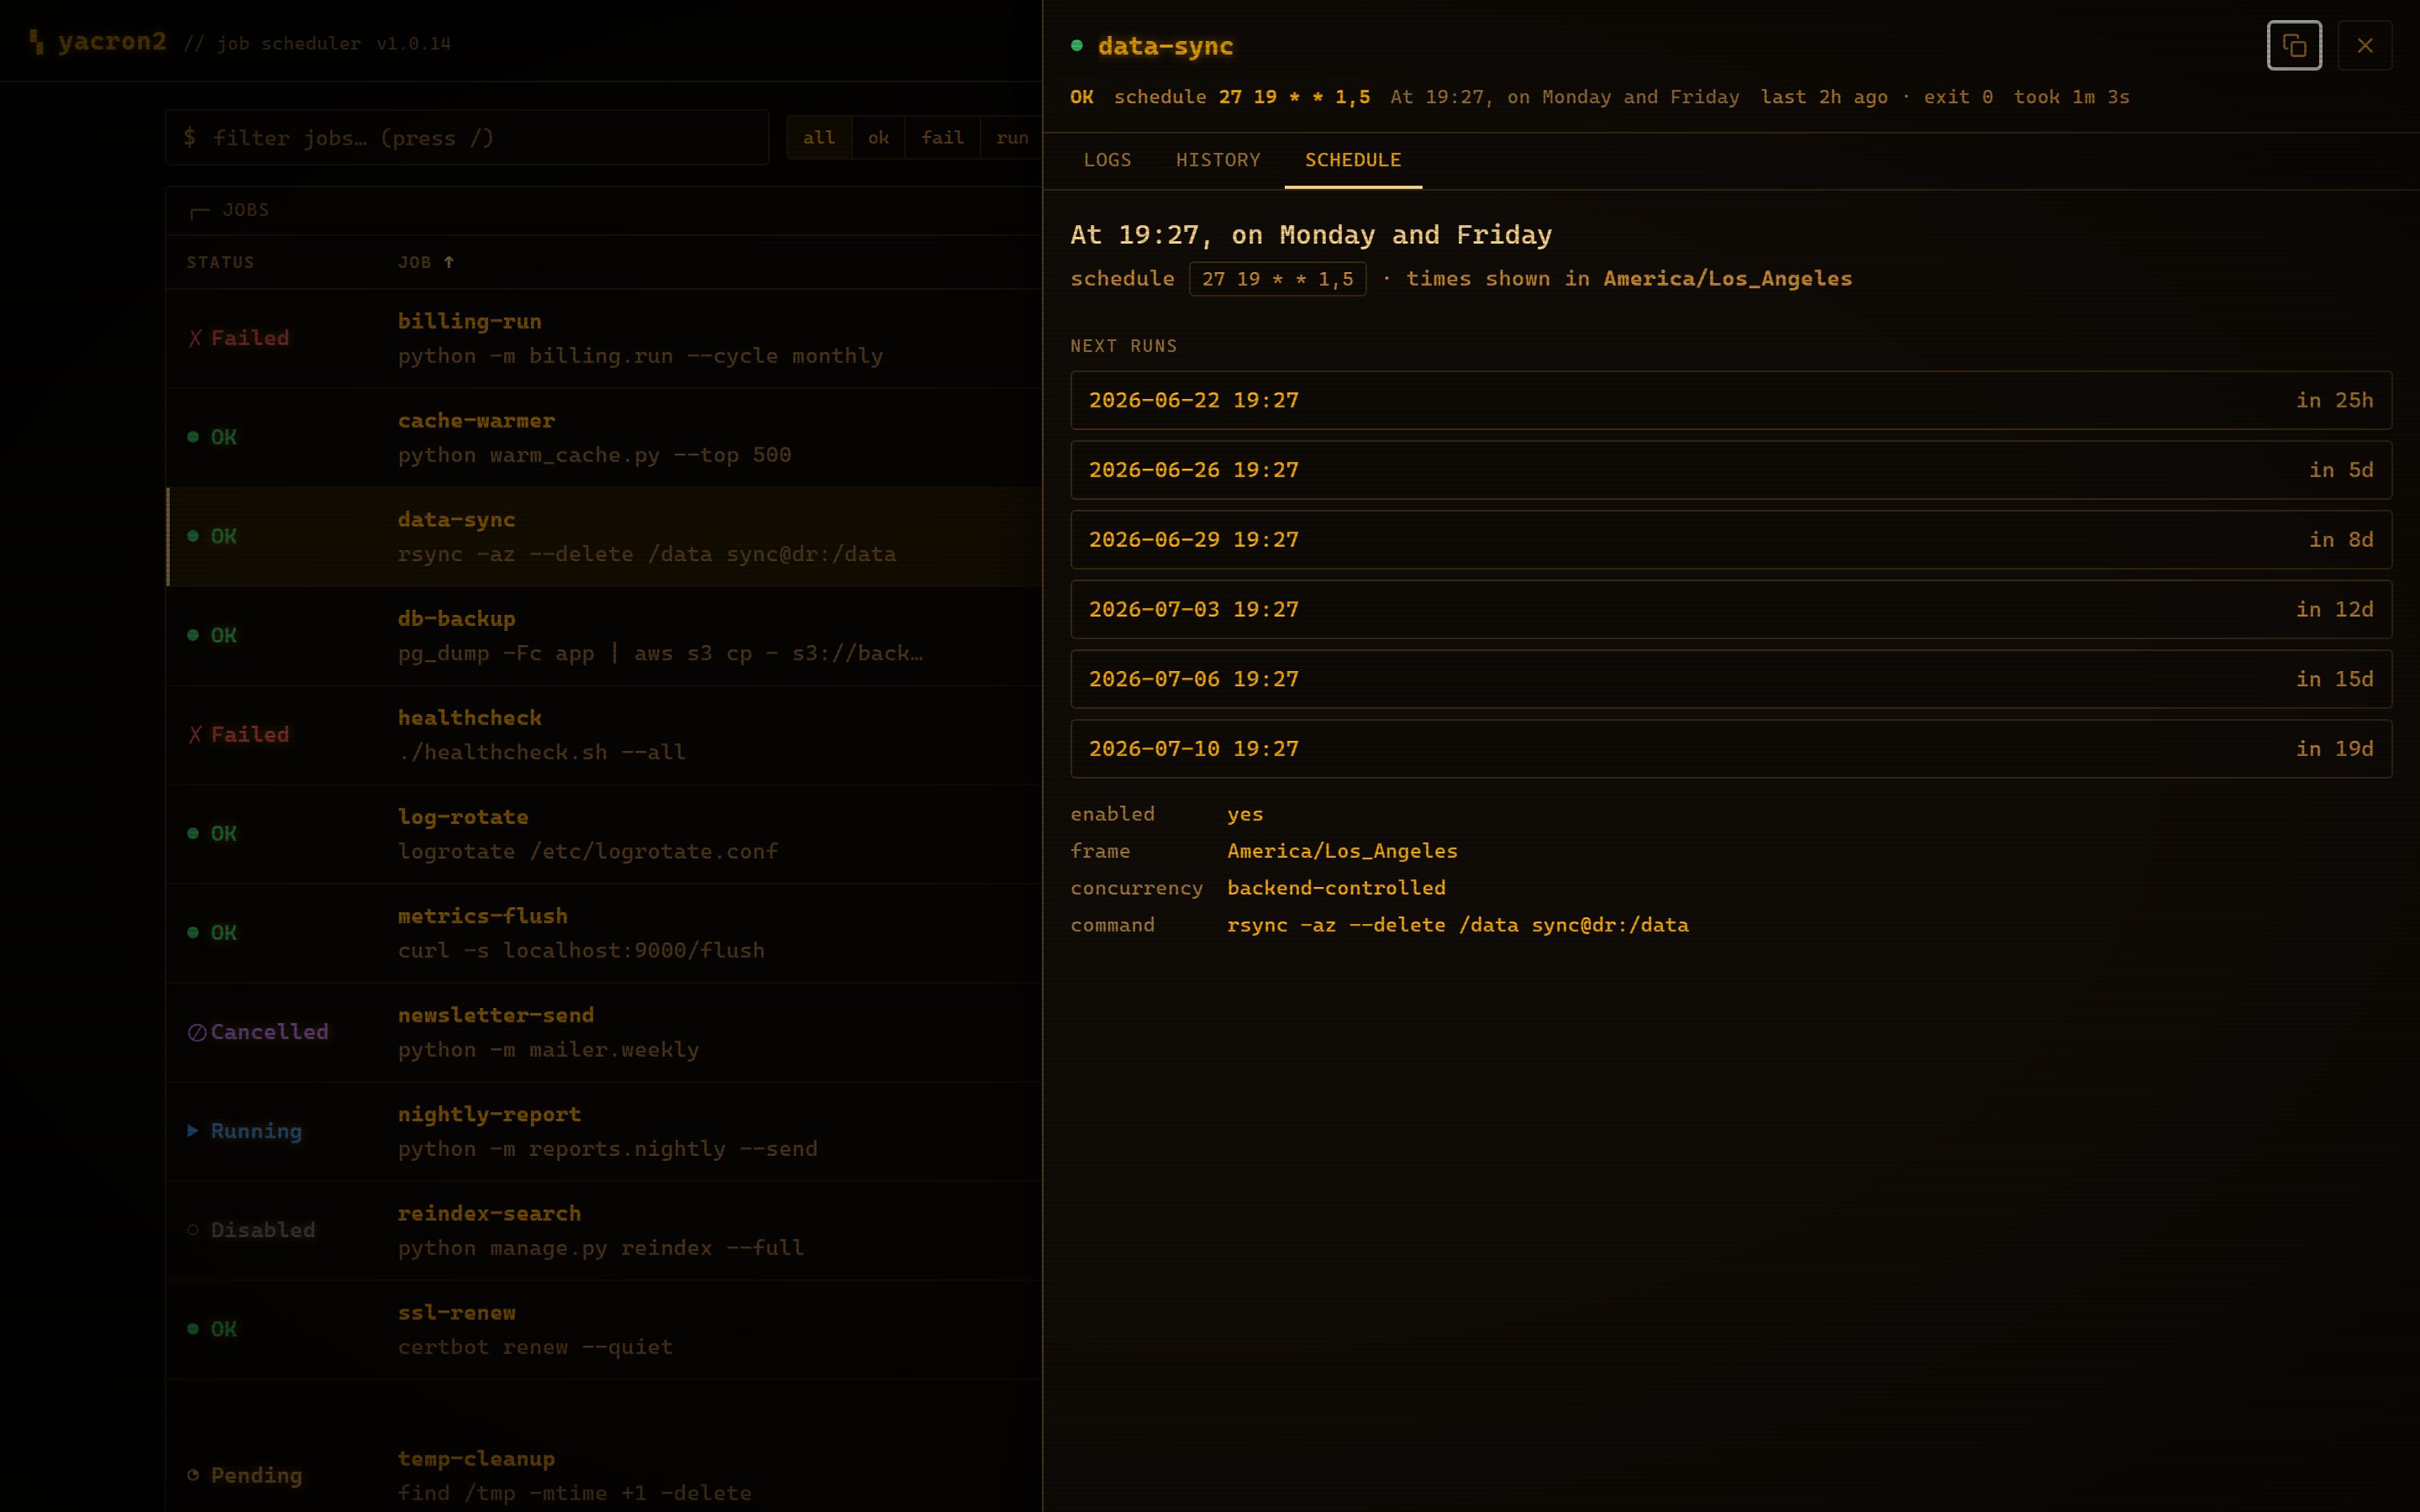Image resolution: width=2420 pixels, height=1512 pixels.
Task: Click green OK dot for ssl-renew
Action: point(193,1328)
